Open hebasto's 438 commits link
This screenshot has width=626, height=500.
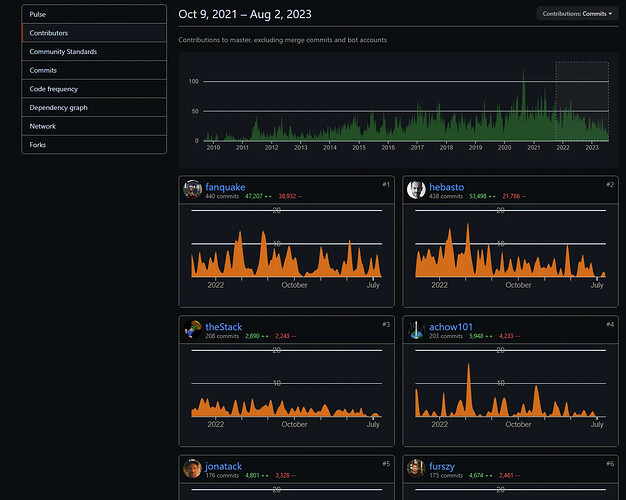coord(446,196)
